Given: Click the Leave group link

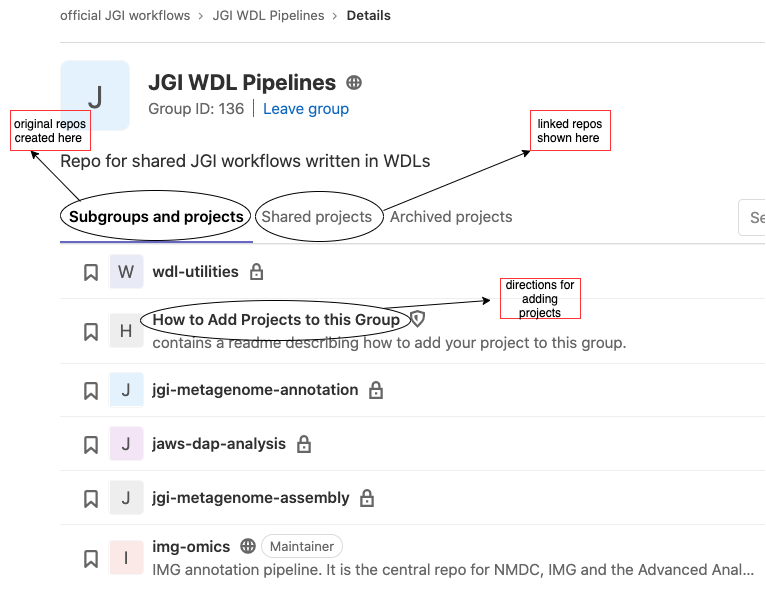Looking at the screenshot, I should 306,108.
